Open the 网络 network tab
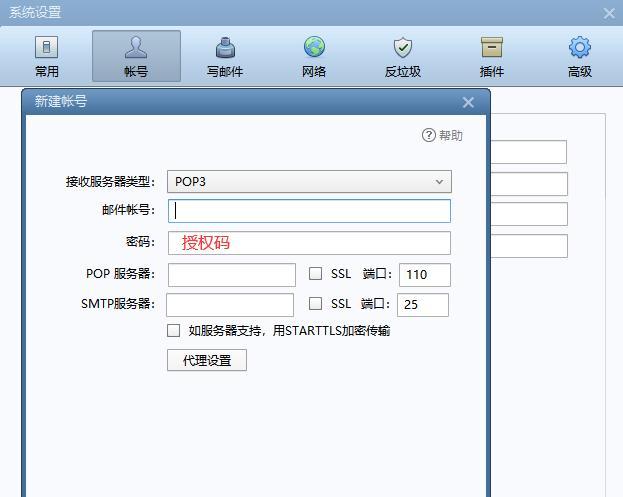The height and width of the screenshot is (497, 623). [314, 56]
